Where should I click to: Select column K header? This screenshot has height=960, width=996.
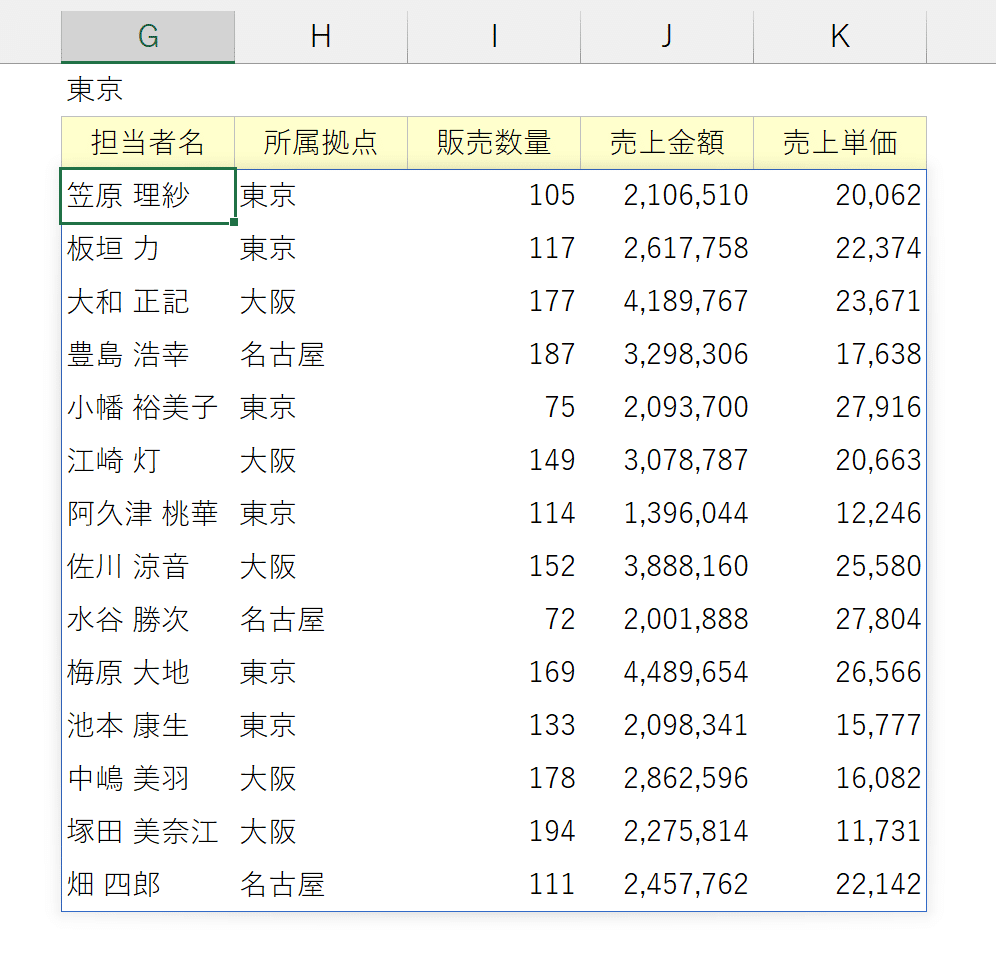pyautogui.click(x=840, y=36)
